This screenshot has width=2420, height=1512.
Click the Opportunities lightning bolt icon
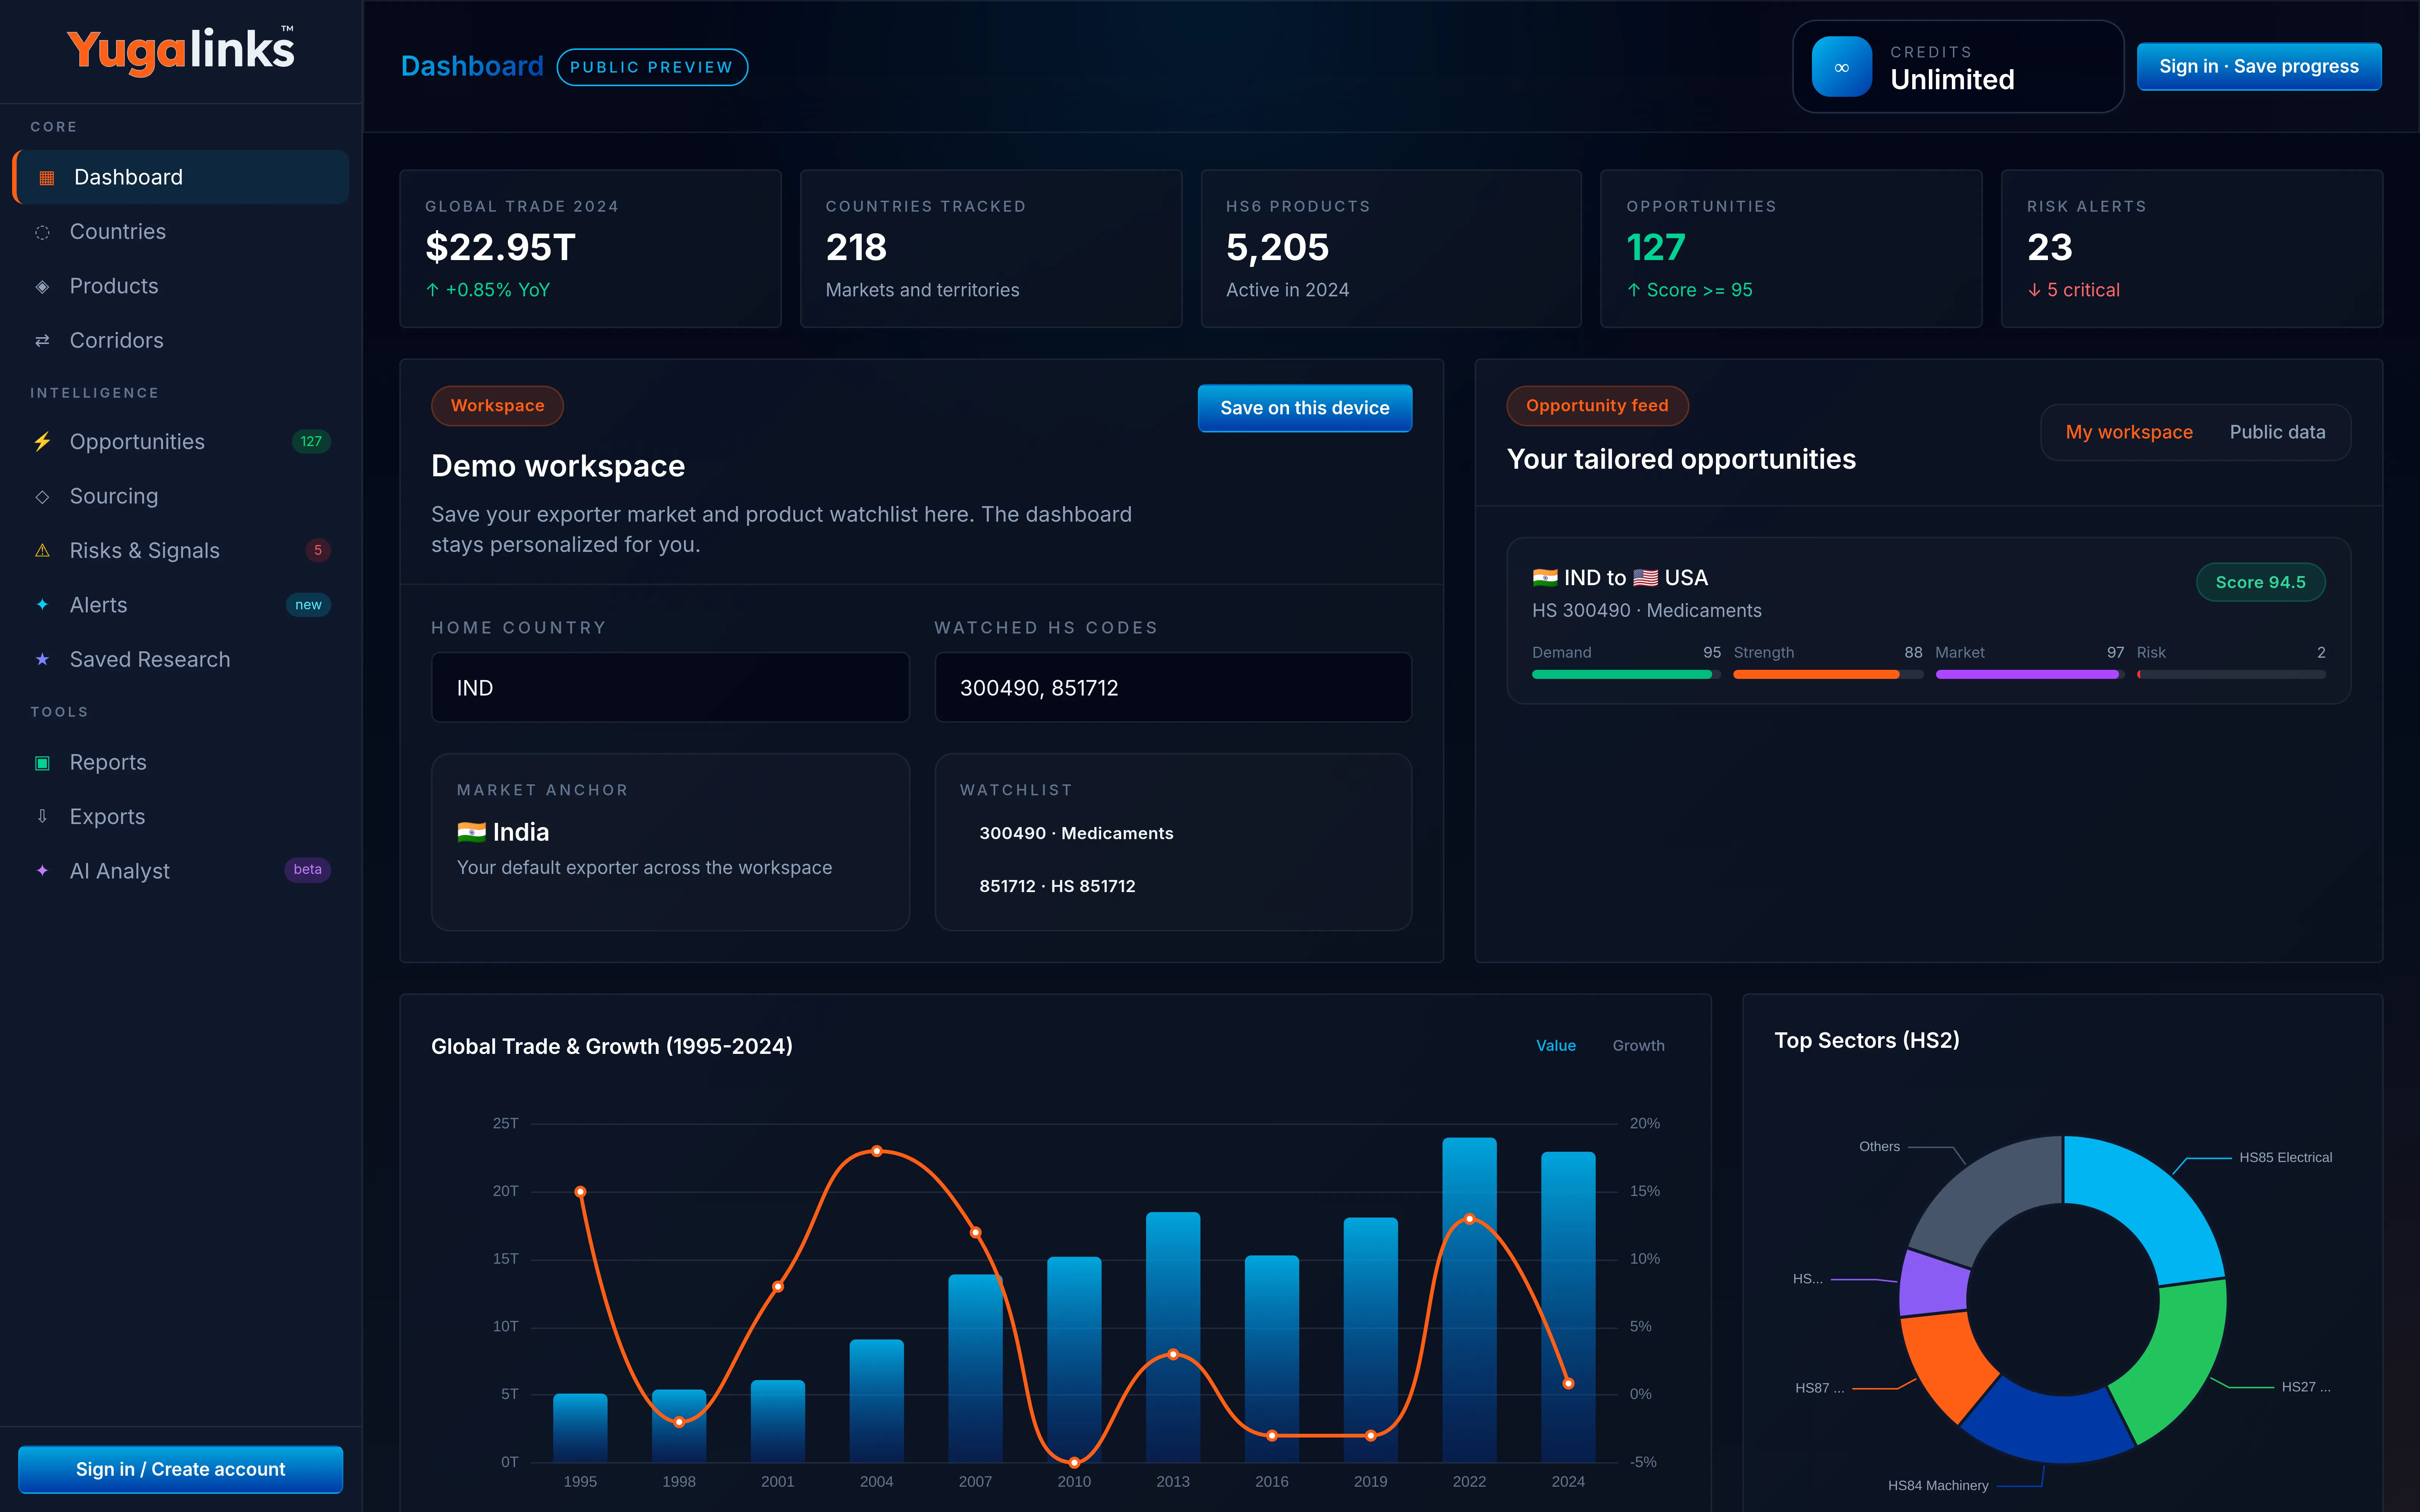pos(42,442)
